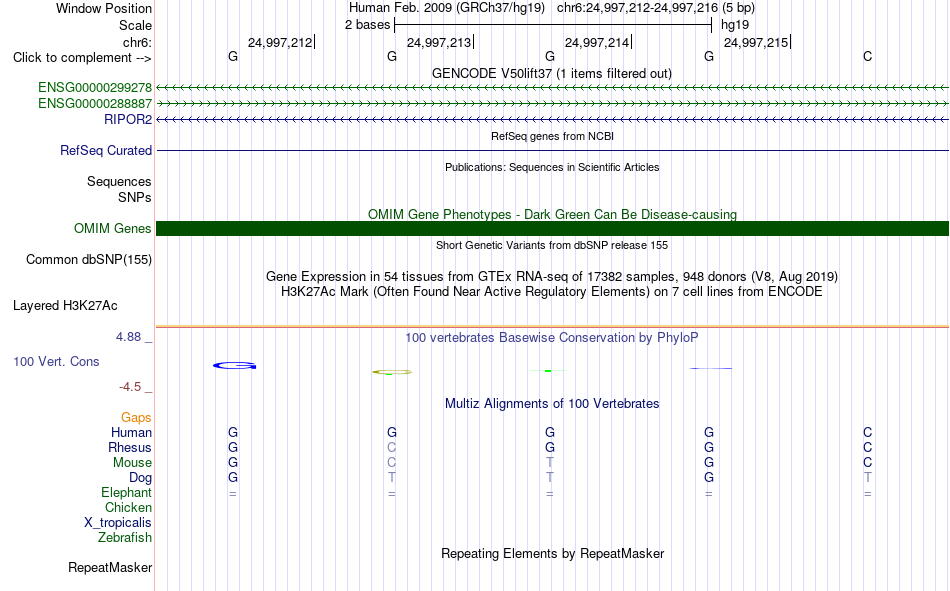
Task: Click the RefSeq genes from NCBI title
Action: tap(553, 136)
